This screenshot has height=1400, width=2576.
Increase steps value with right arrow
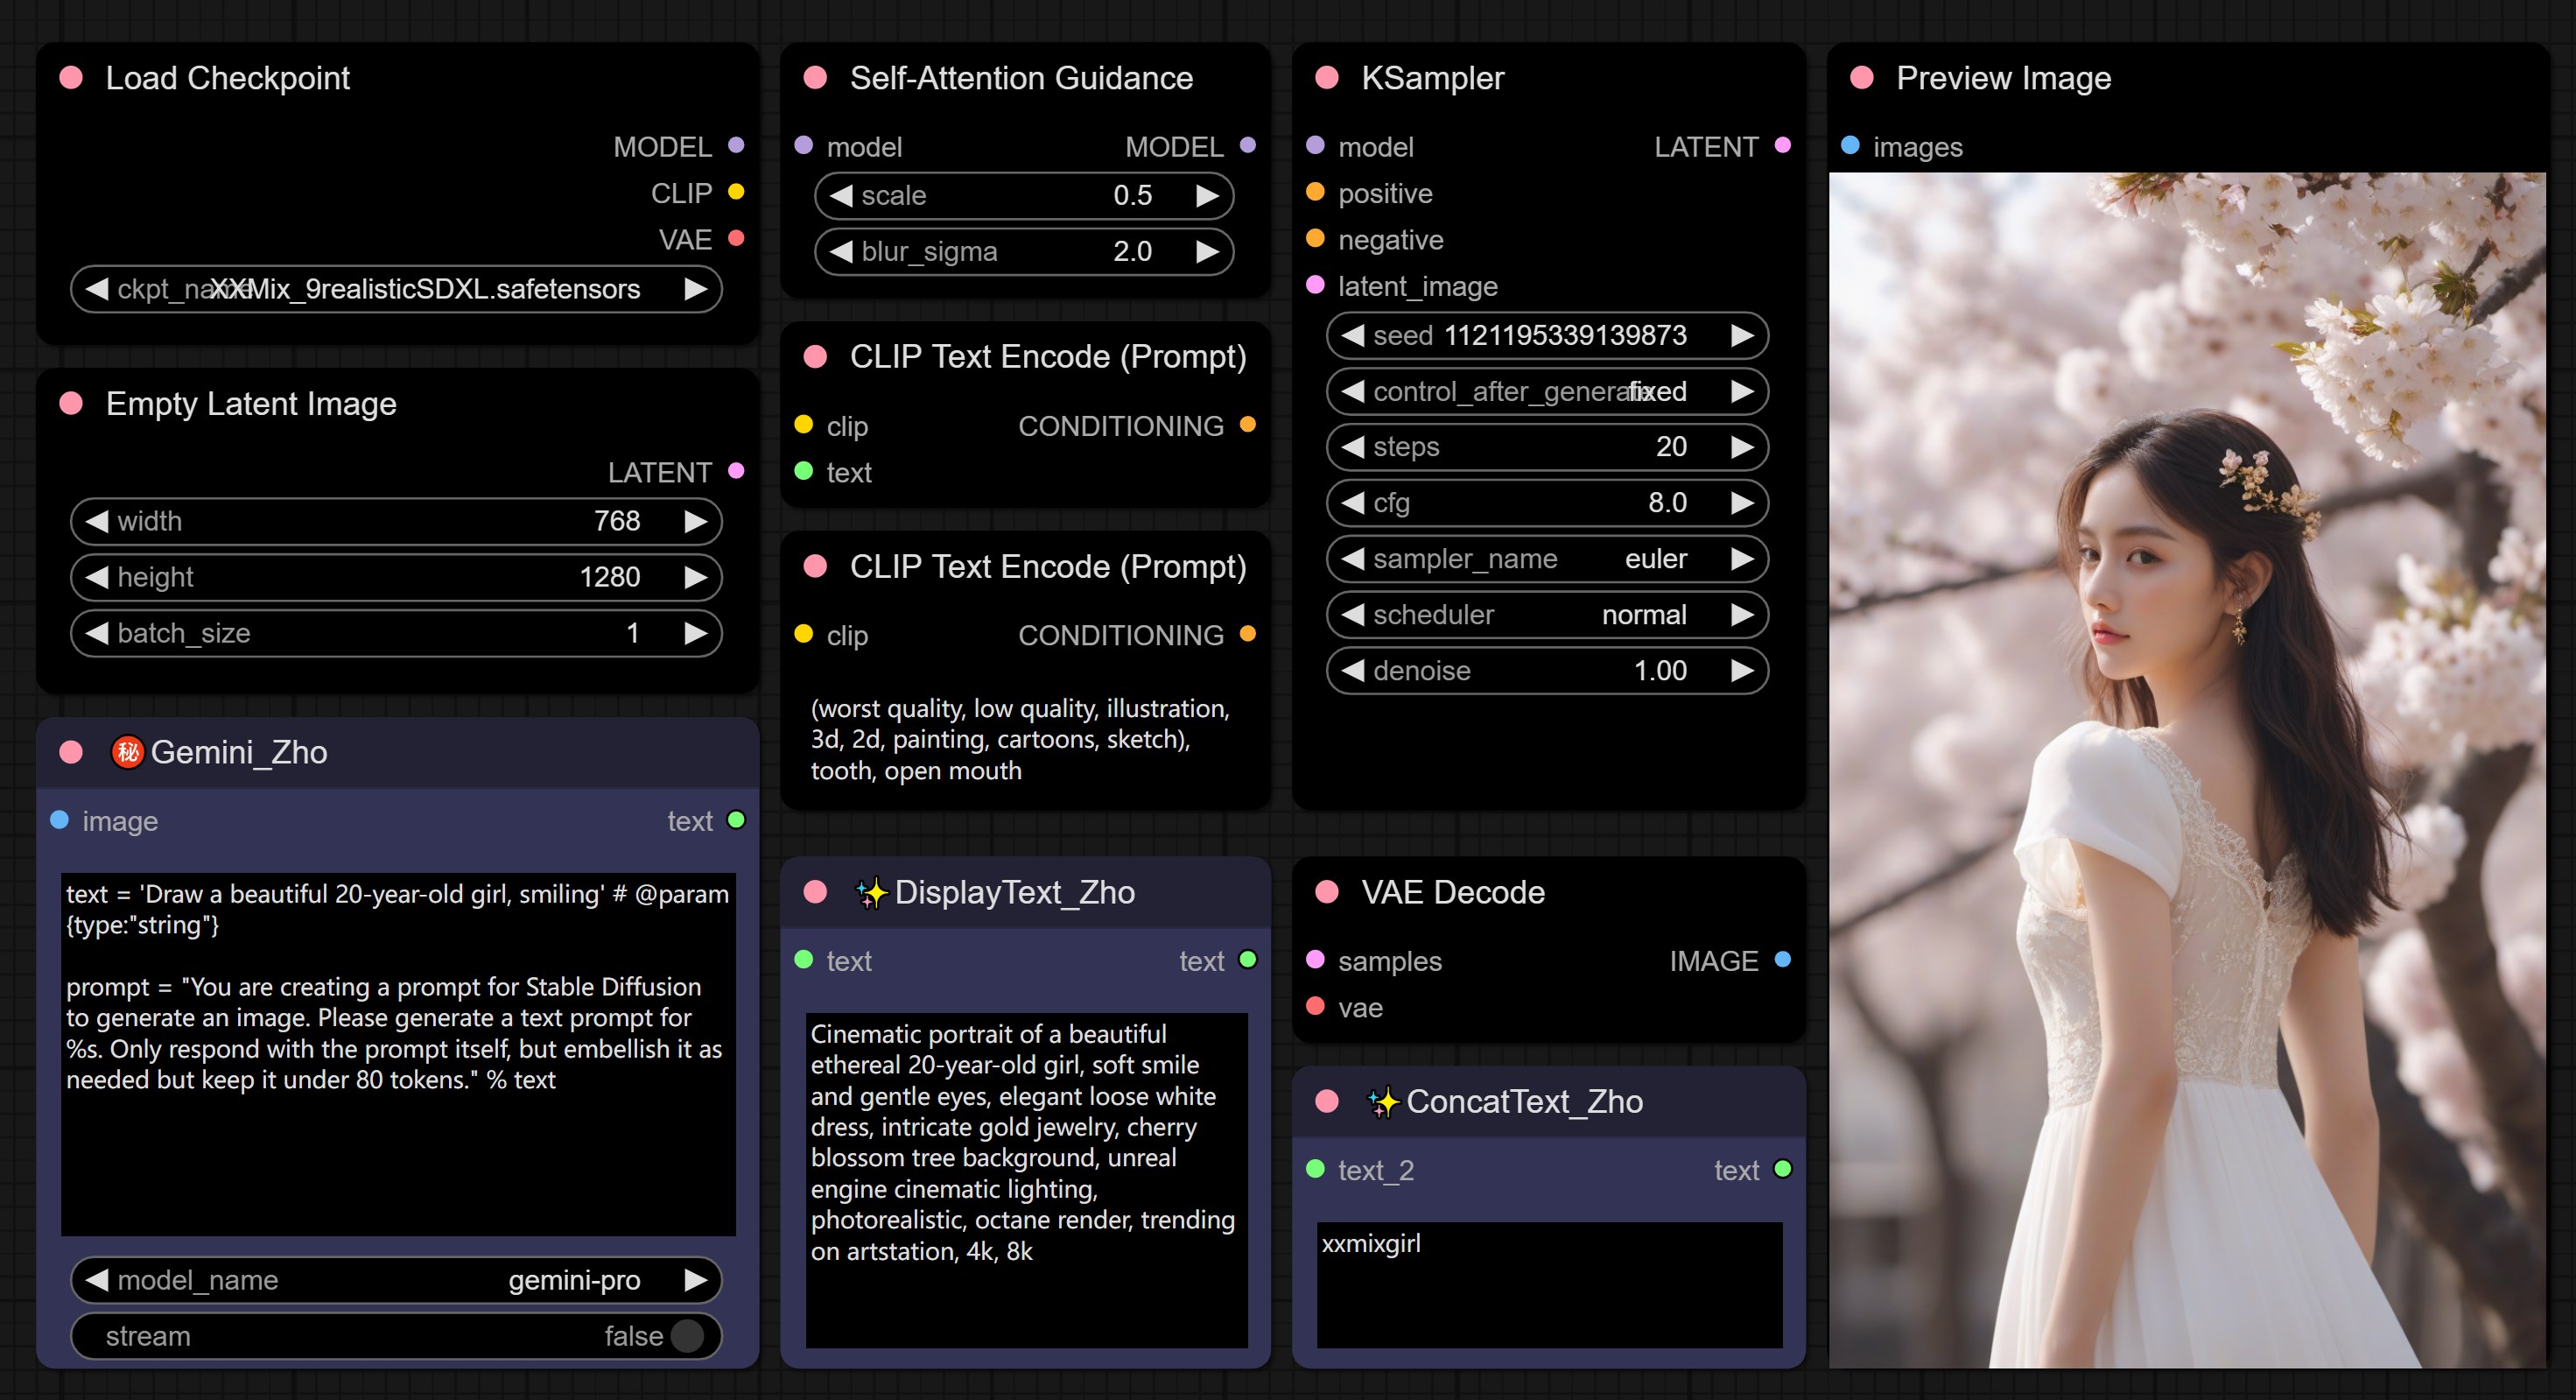click(1742, 447)
